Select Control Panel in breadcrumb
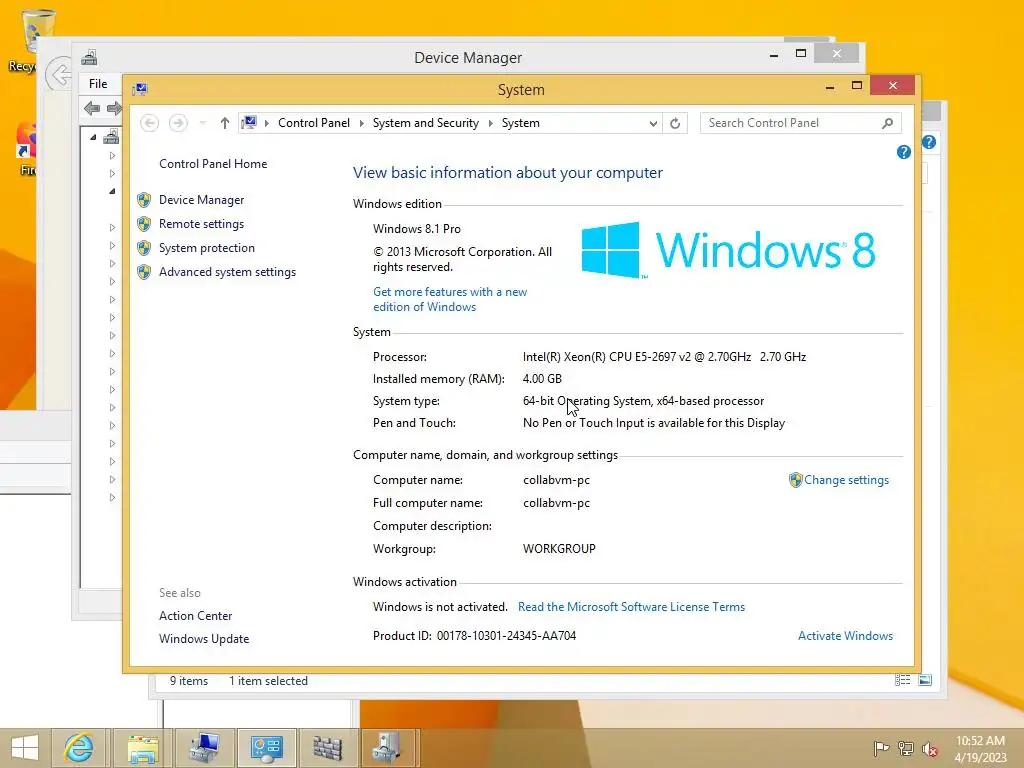 click(313, 123)
